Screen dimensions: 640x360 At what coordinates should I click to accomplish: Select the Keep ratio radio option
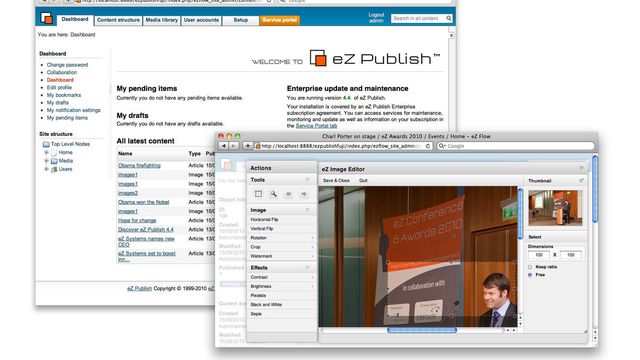[x=530, y=267]
